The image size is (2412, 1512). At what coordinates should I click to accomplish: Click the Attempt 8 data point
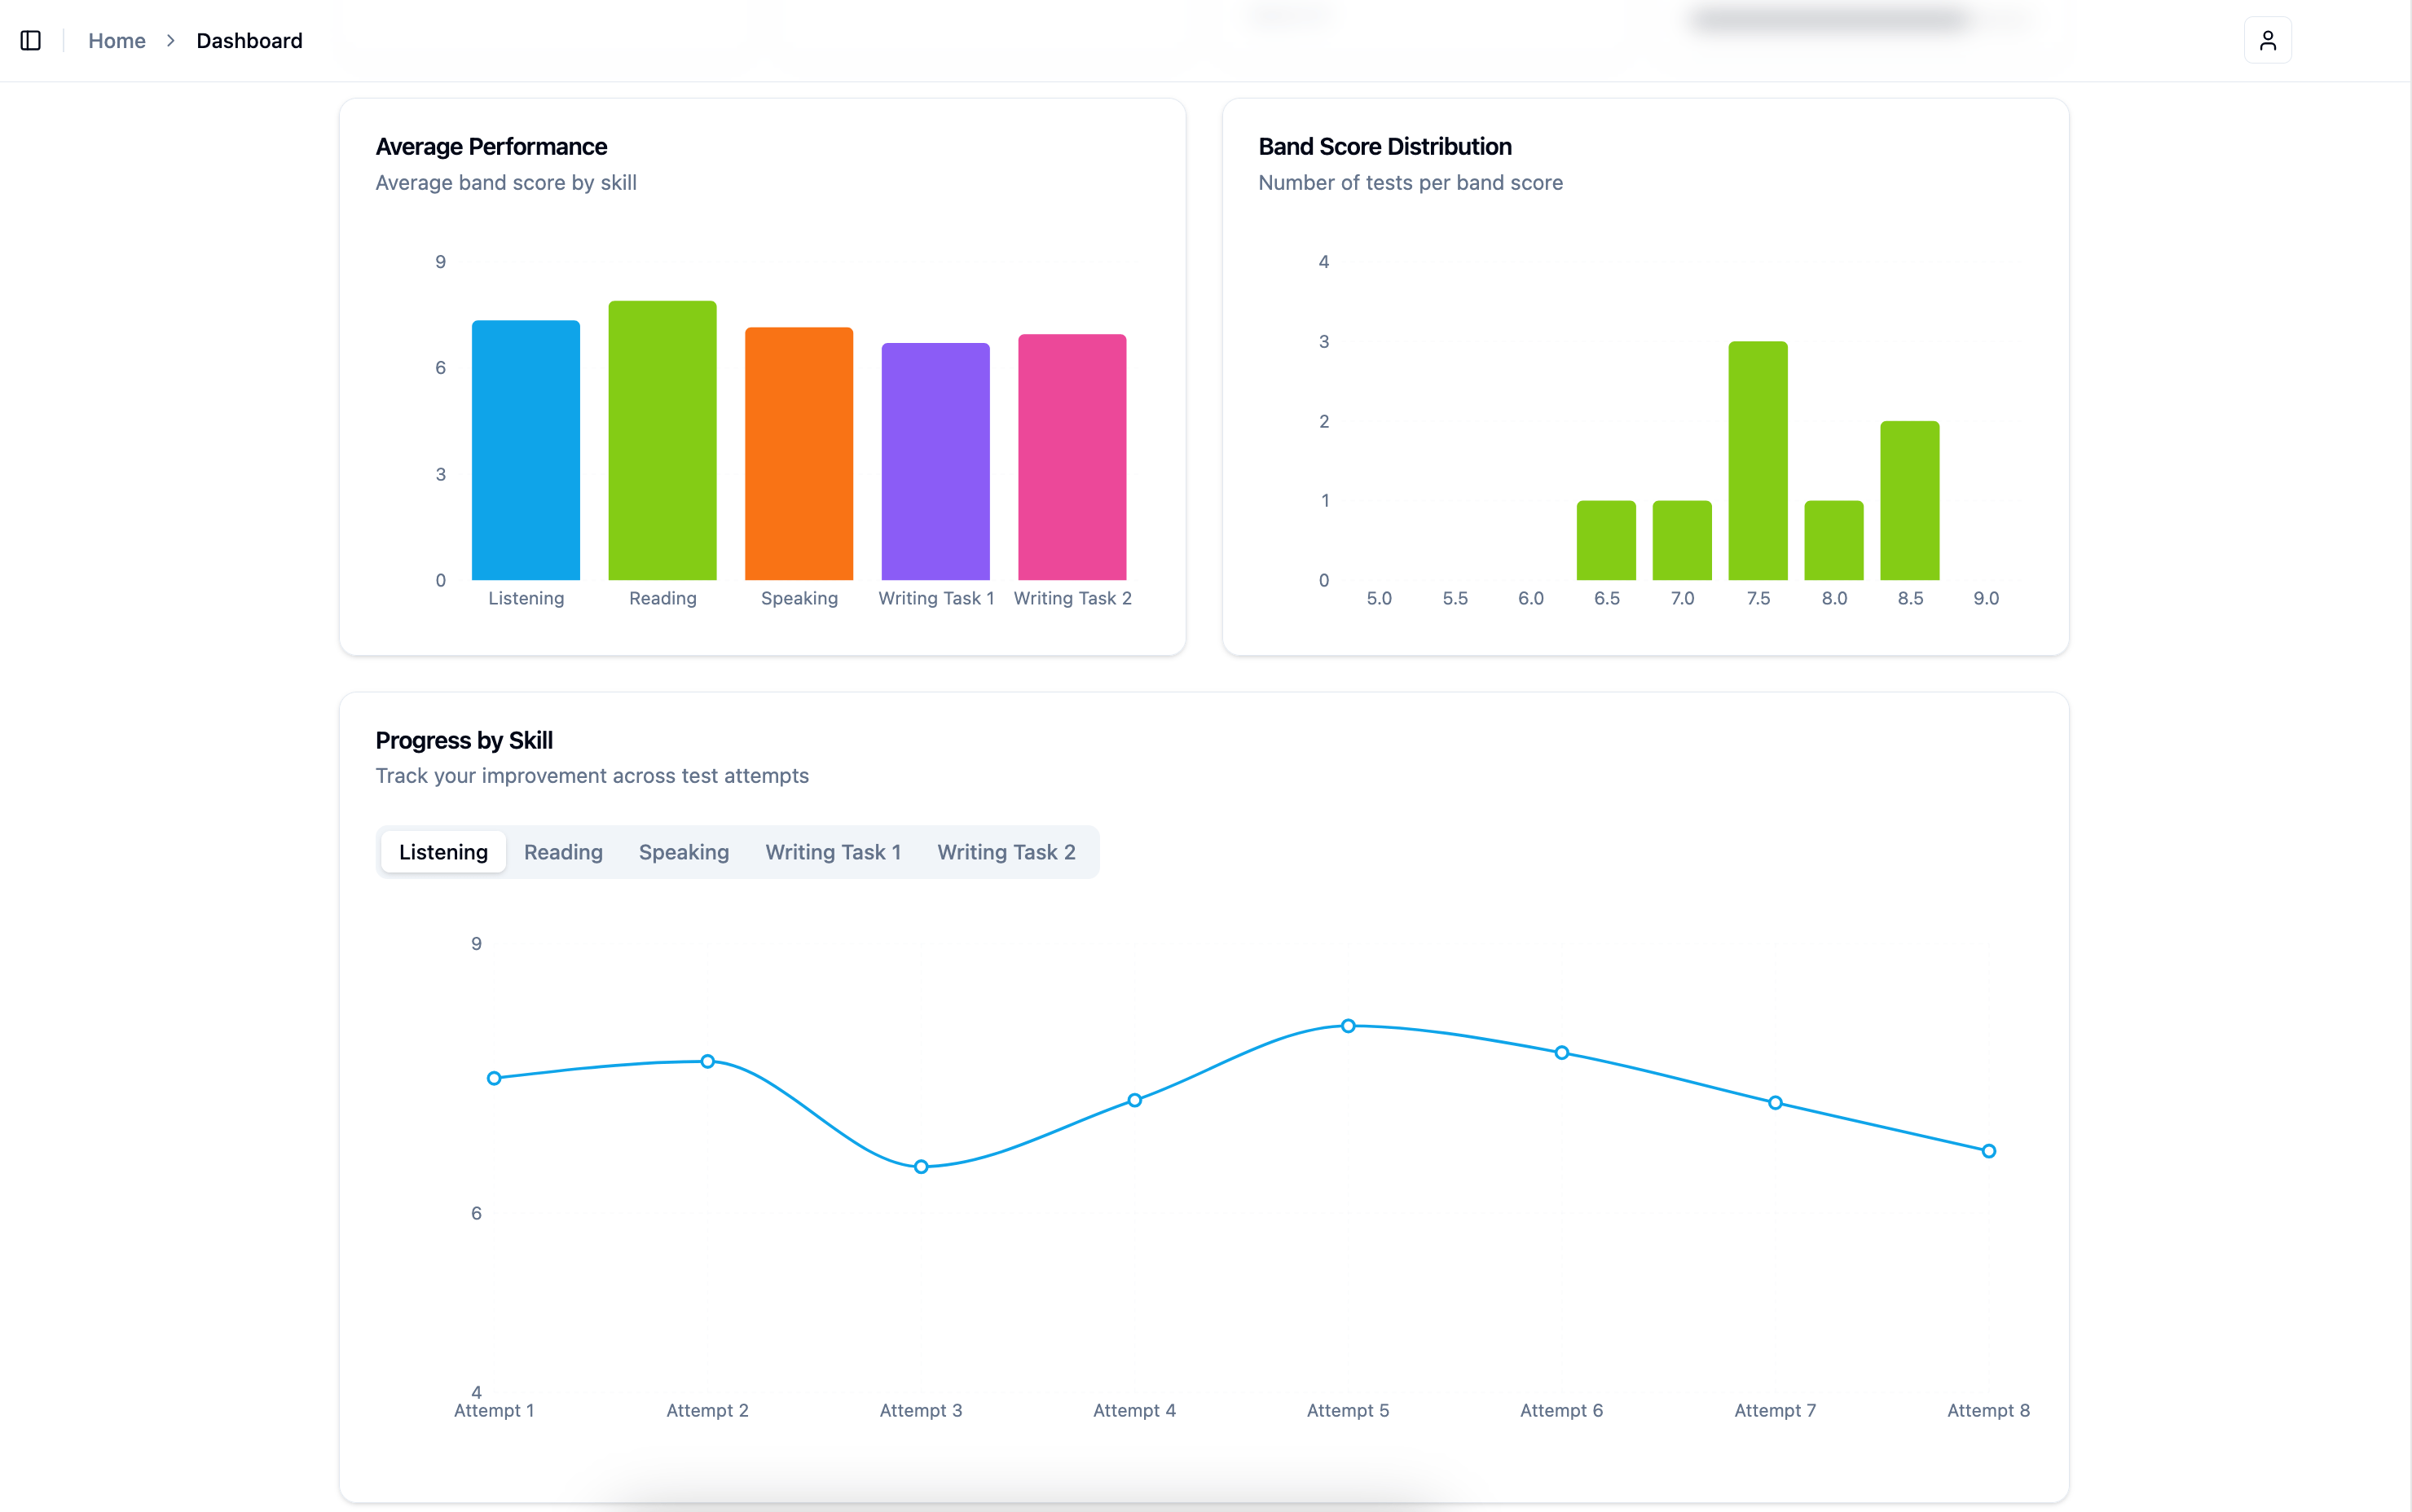pos(1988,1151)
